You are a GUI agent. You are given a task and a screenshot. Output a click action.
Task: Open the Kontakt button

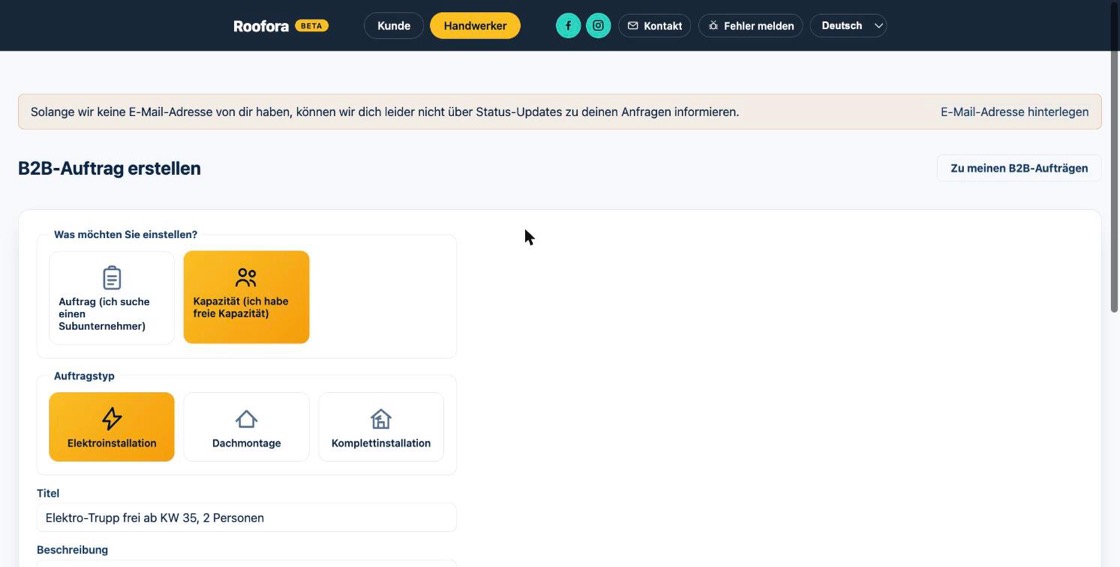pos(654,26)
